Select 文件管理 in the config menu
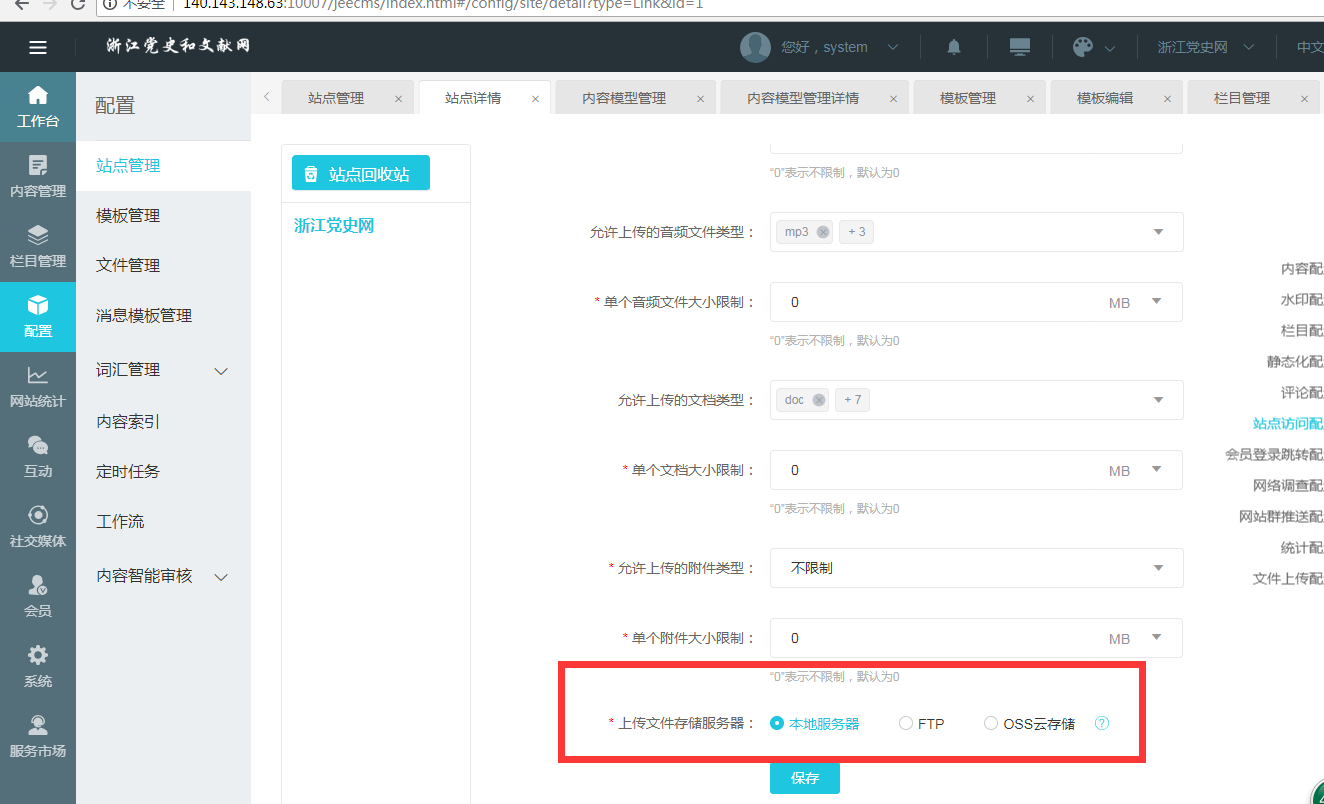 [x=128, y=265]
